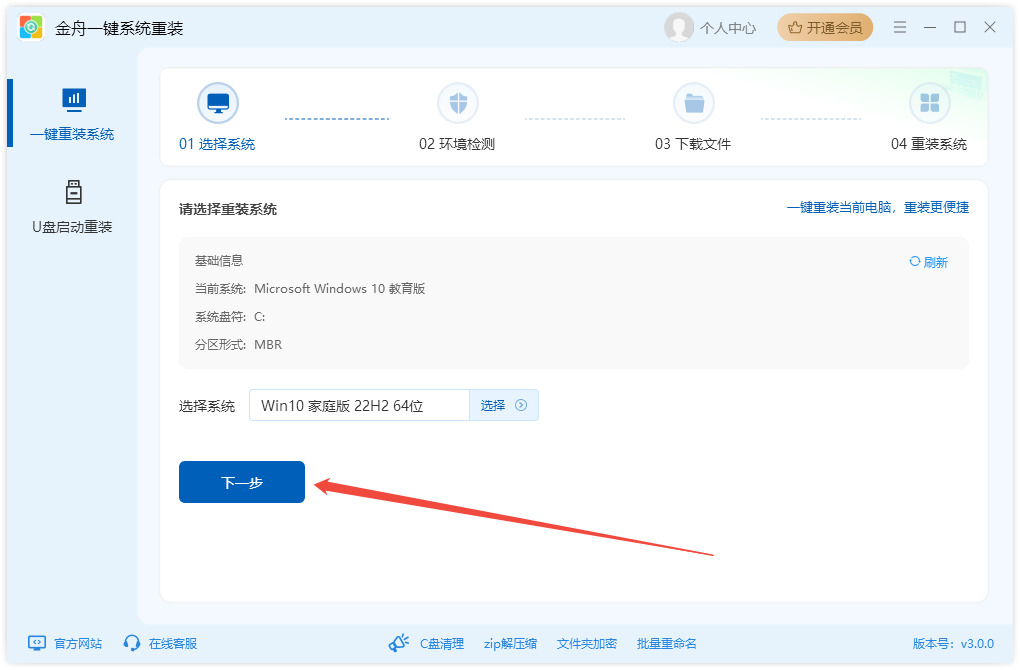Click the 03 下载文件 folder icon
The width and height of the screenshot is (1020, 670).
pyautogui.click(x=694, y=101)
